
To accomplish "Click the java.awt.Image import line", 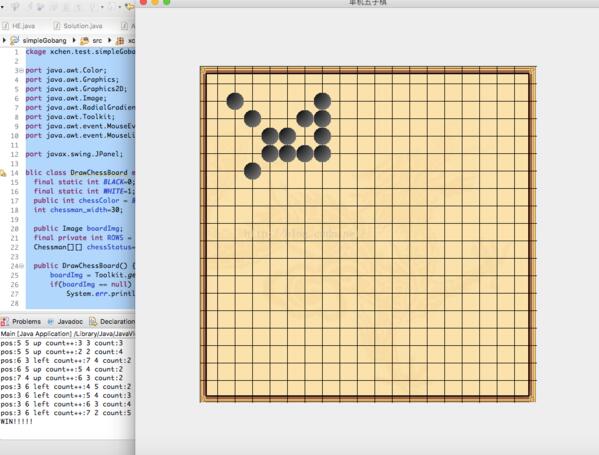I will click(x=66, y=99).
